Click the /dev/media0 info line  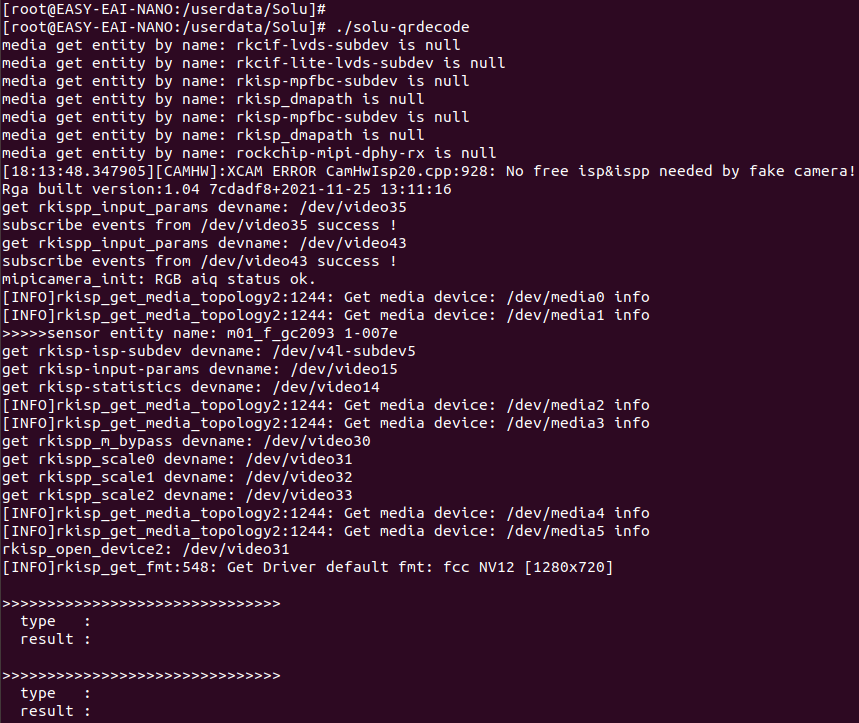click(326, 297)
